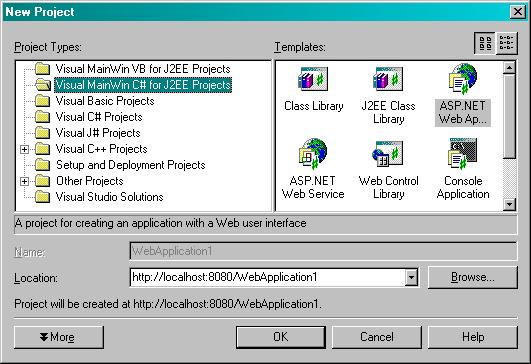Switch templates to small icons view
Screen dimensions: 531x364
click(506, 43)
